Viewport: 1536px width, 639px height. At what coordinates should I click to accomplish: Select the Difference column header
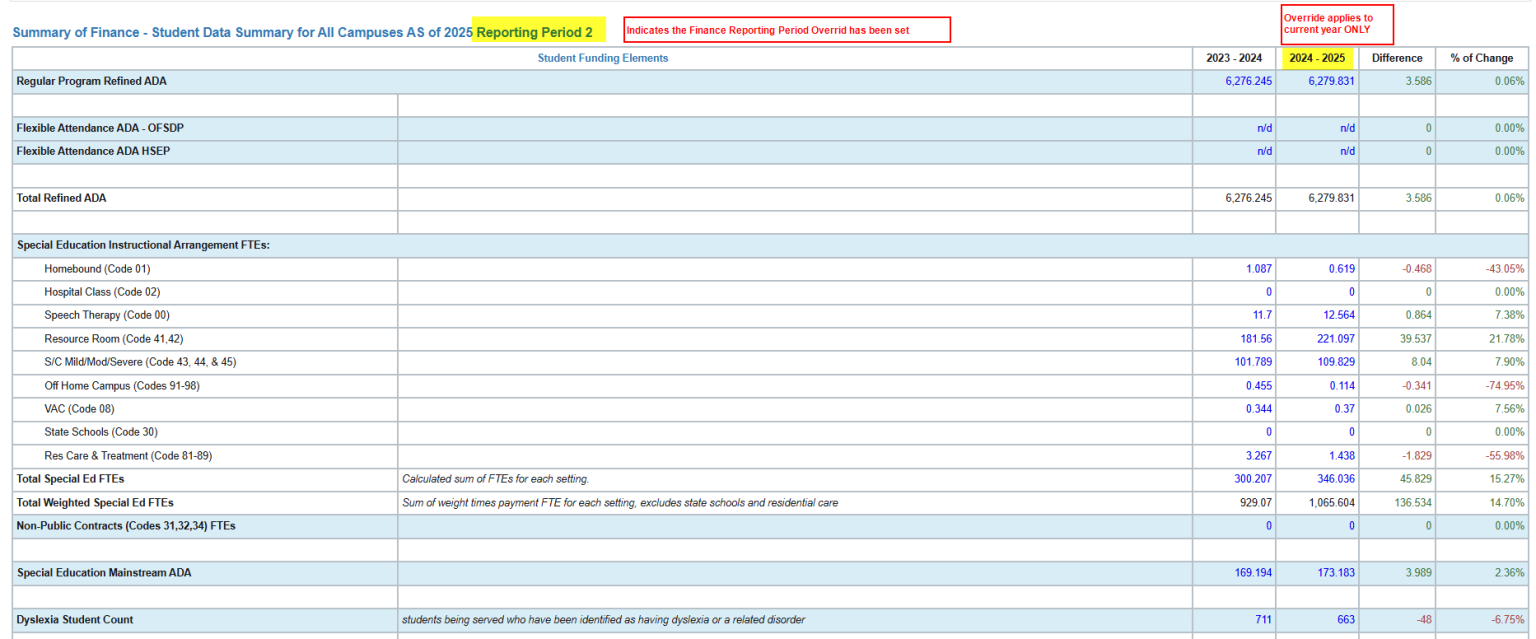1396,58
